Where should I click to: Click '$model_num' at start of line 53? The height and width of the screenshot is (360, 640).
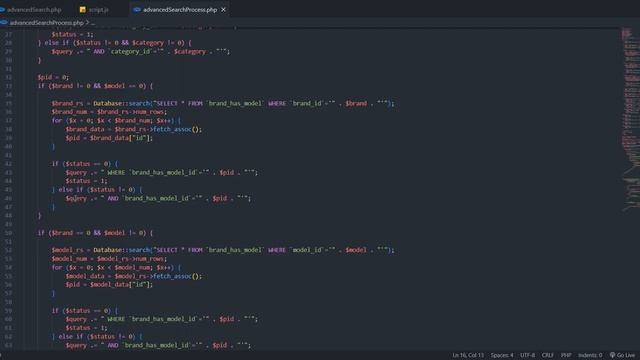pyautogui.click(x=69, y=259)
